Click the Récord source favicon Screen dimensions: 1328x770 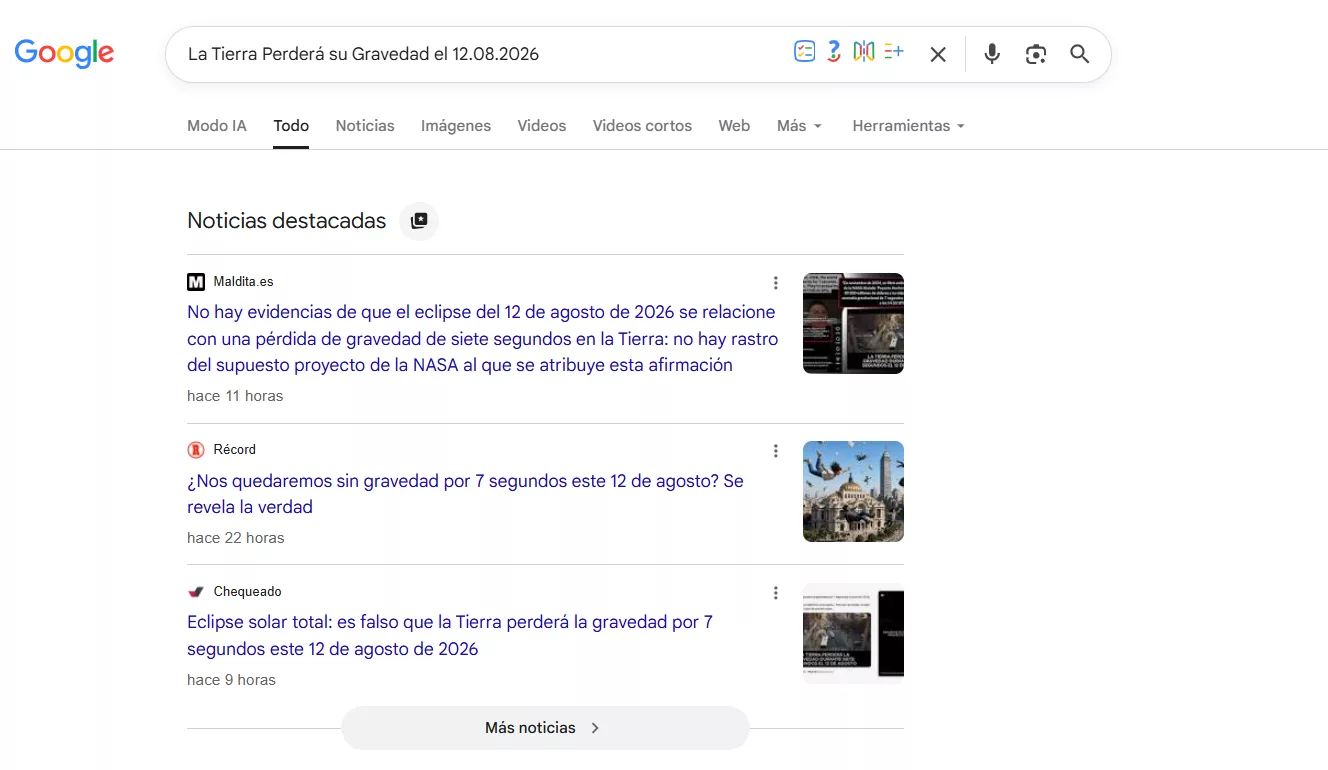point(196,450)
